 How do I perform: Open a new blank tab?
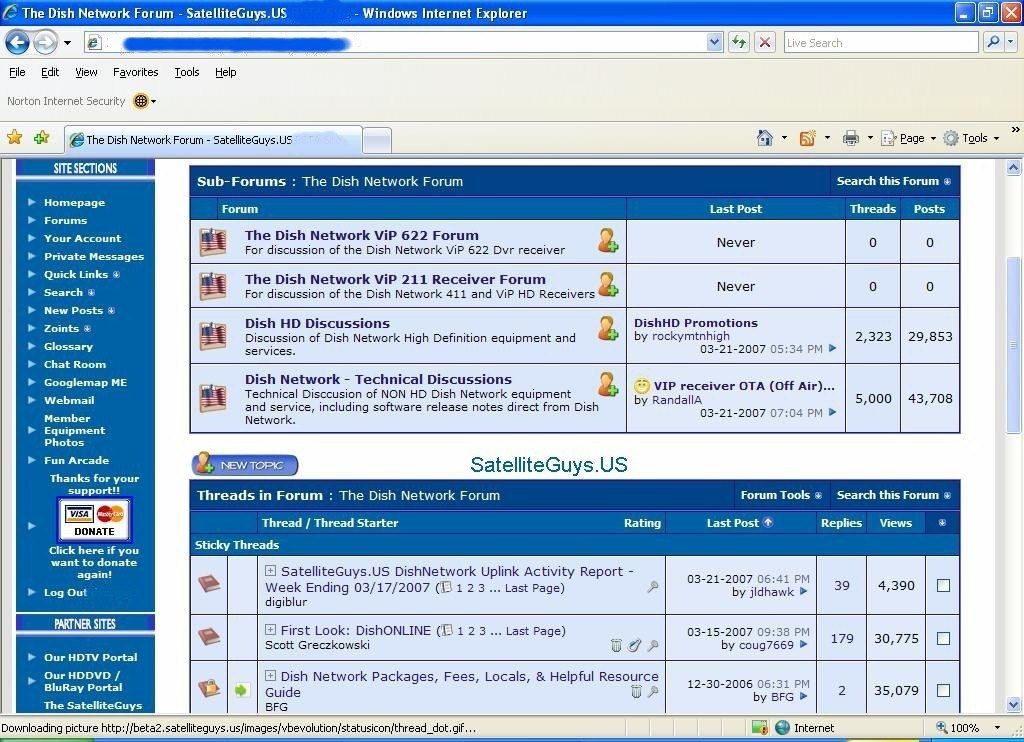tap(377, 140)
